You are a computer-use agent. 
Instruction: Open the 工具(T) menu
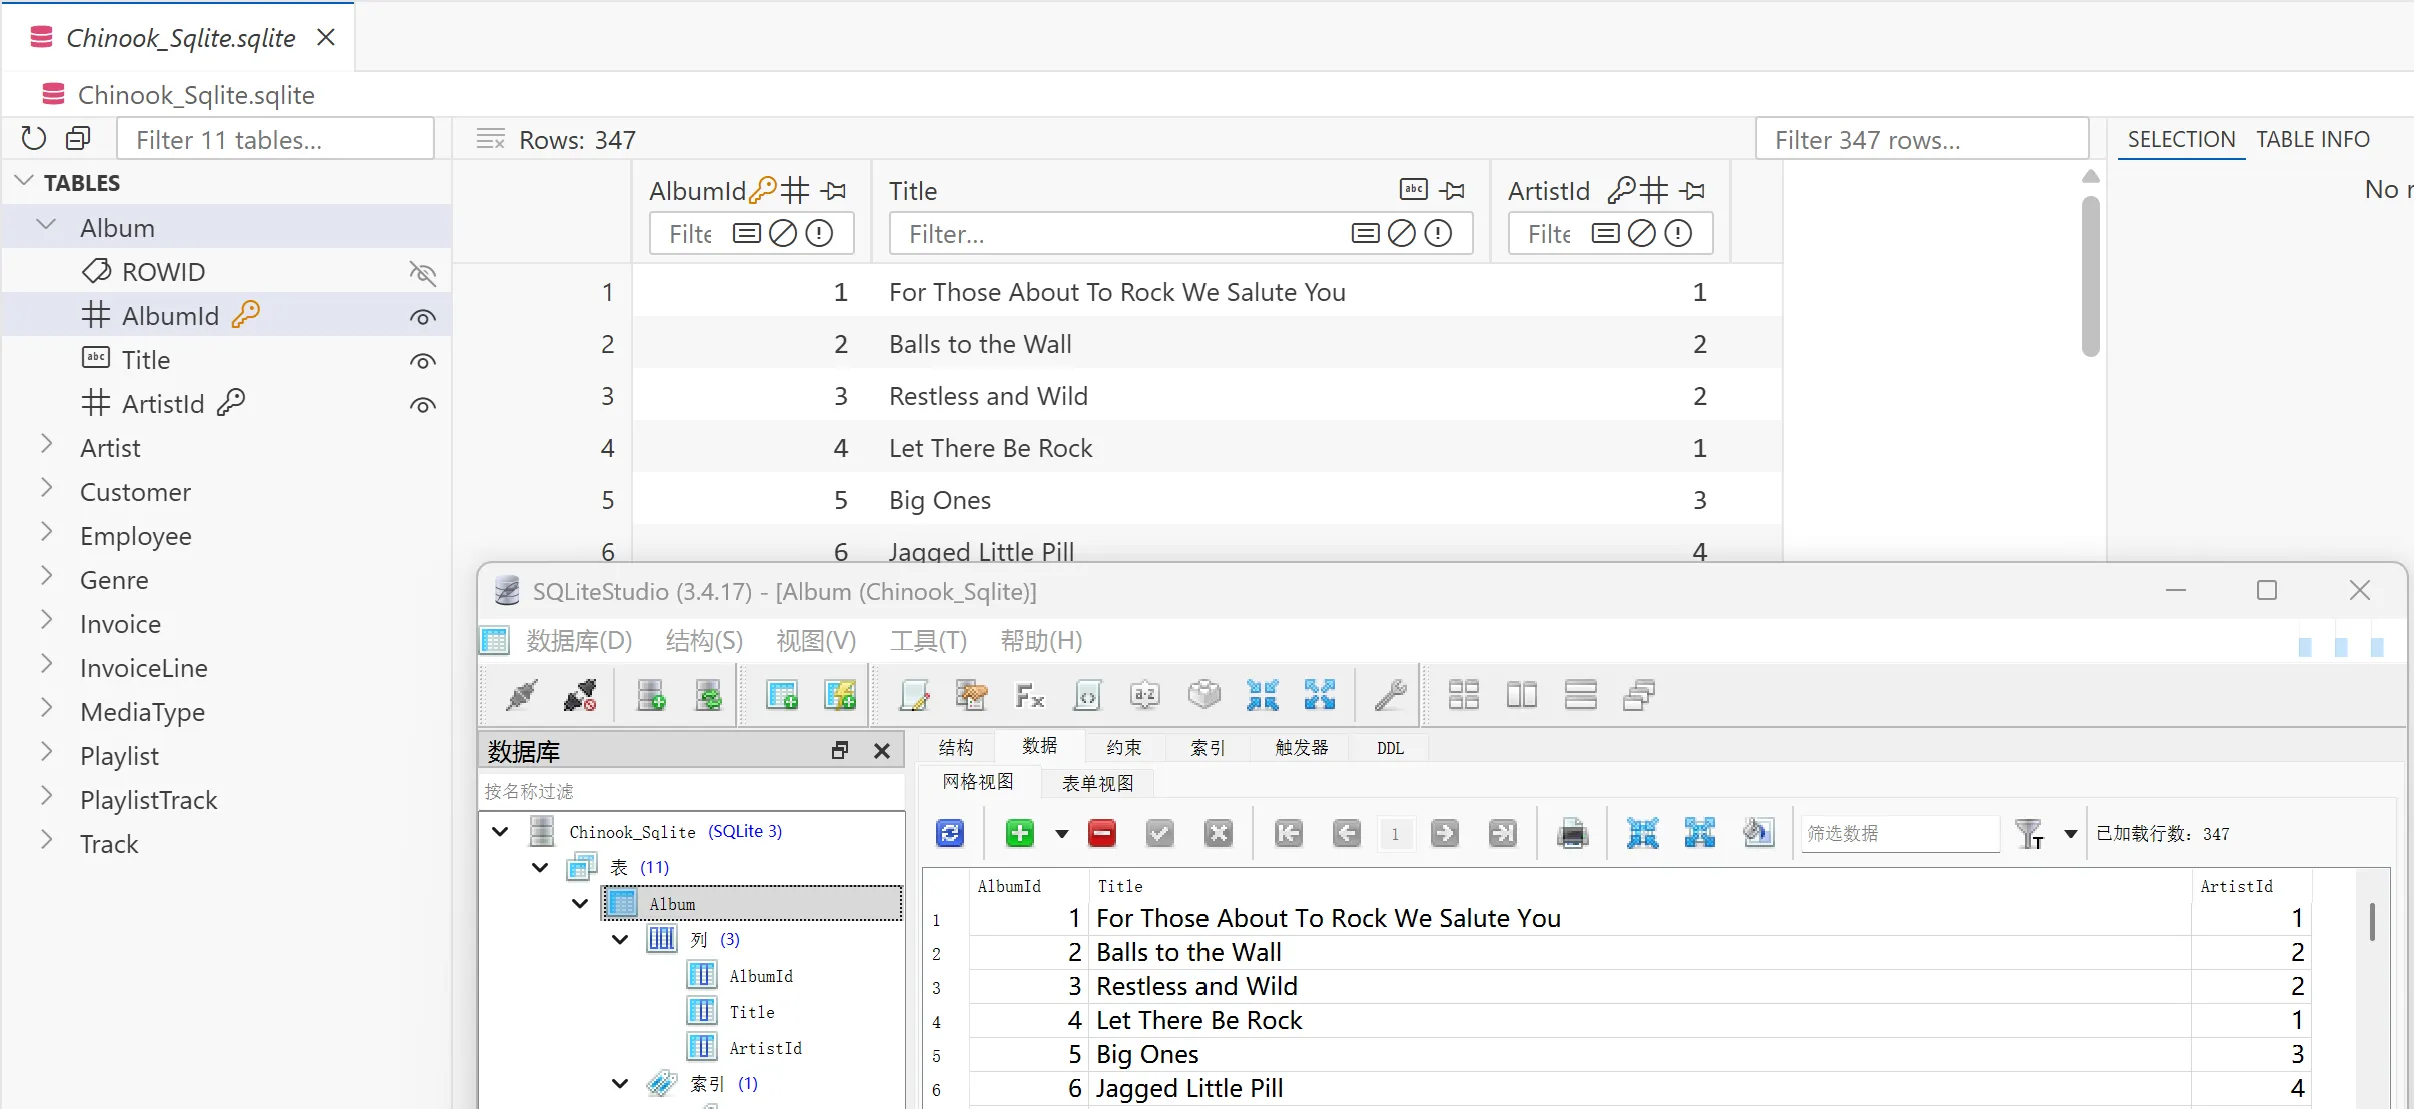[928, 640]
